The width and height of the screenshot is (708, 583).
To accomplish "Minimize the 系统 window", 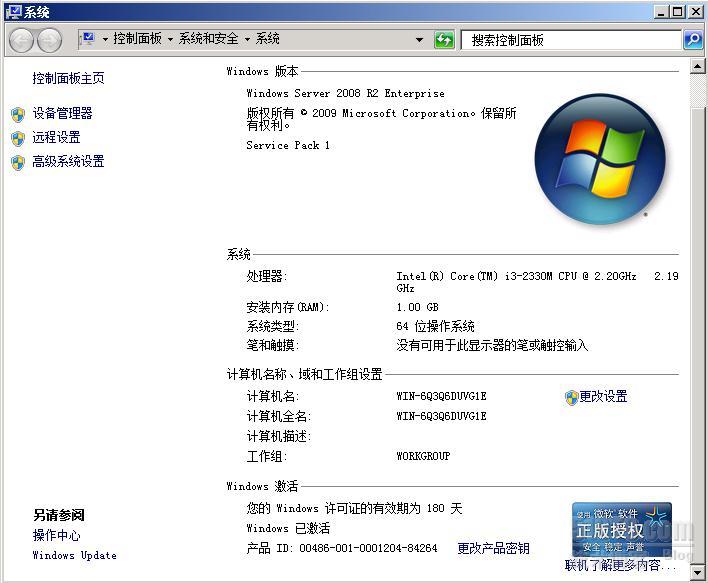I will 661,12.
